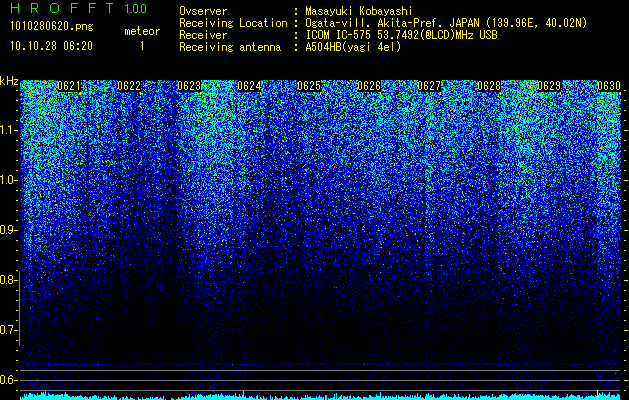Viewport: 629px width, 400px height.
Task: Click the 1.0 frequency axis label
Action: tap(9, 180)
